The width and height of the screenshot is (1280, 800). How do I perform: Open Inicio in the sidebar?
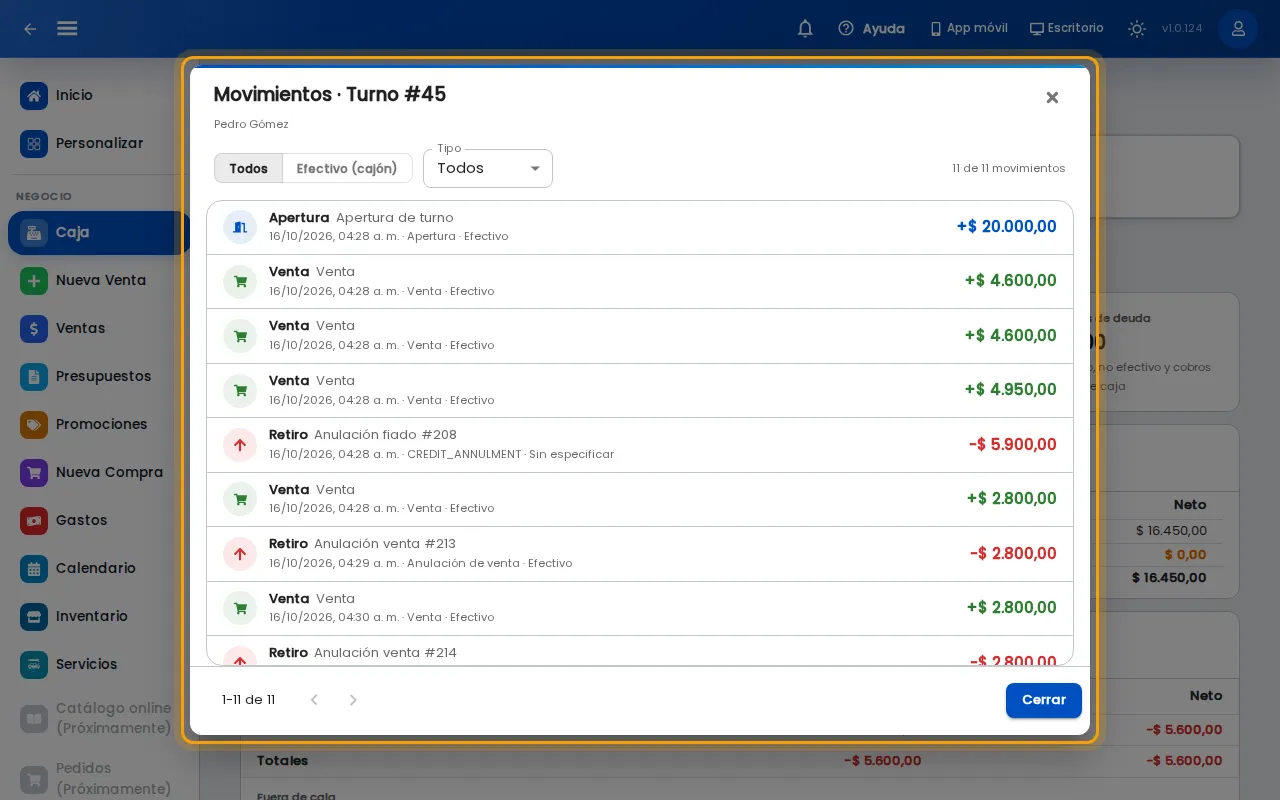[x=98, y=95]
